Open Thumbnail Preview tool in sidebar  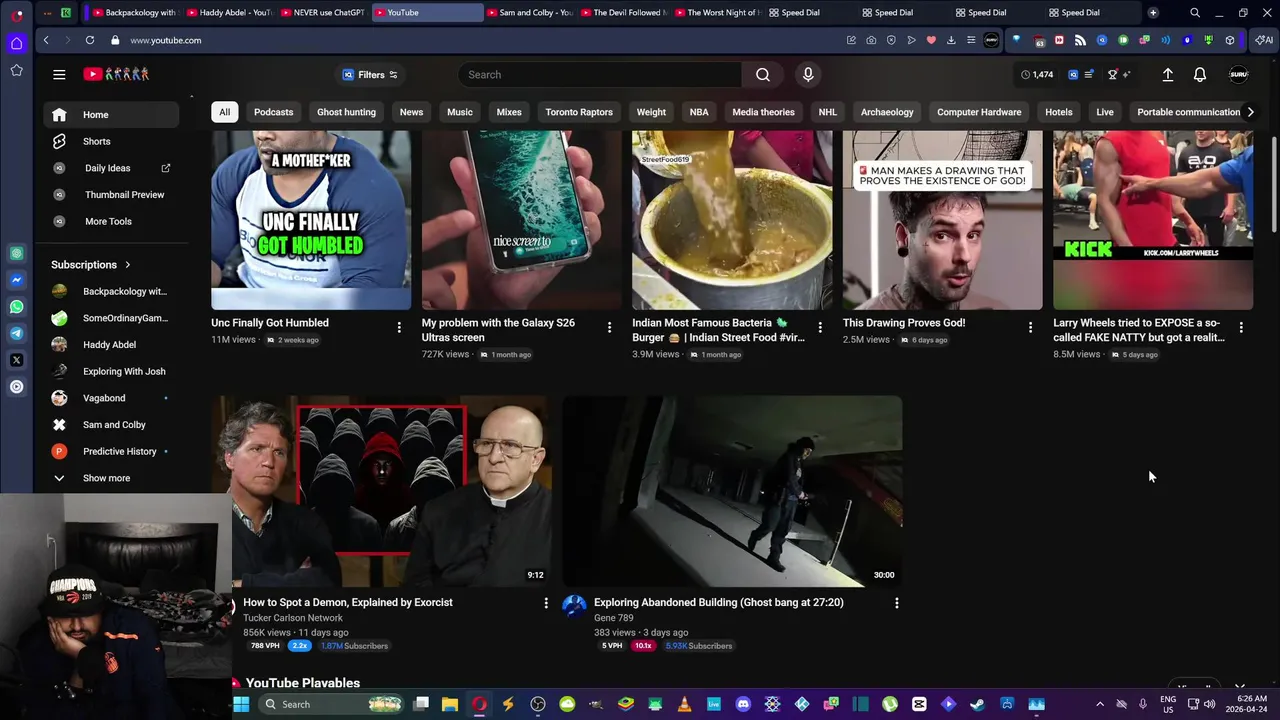pyautogui.click(x=111, y=194)
